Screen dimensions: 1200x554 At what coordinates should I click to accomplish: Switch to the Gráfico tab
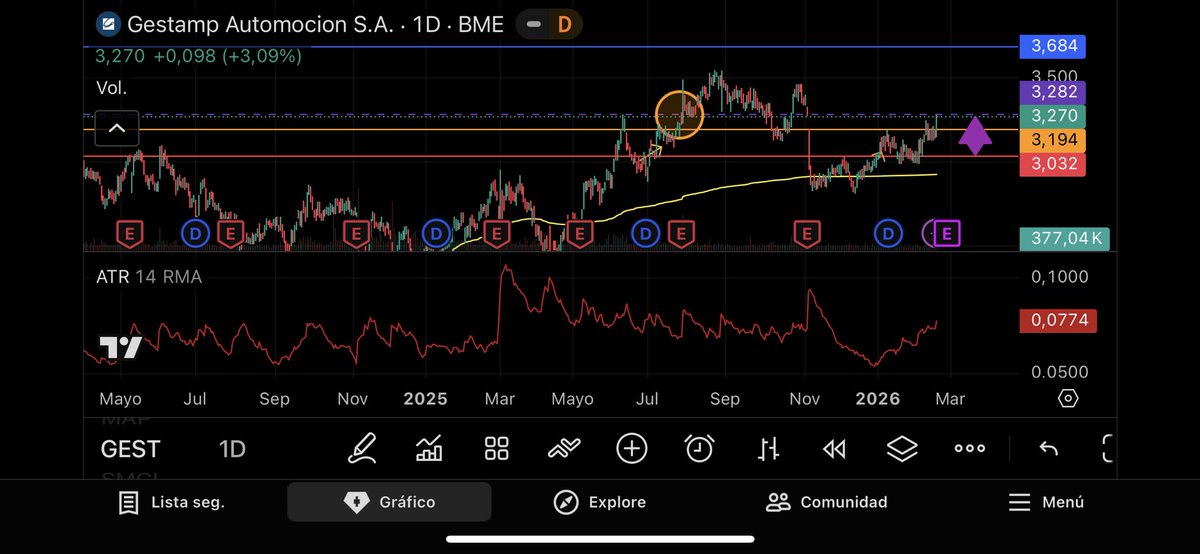click(389, 502)
